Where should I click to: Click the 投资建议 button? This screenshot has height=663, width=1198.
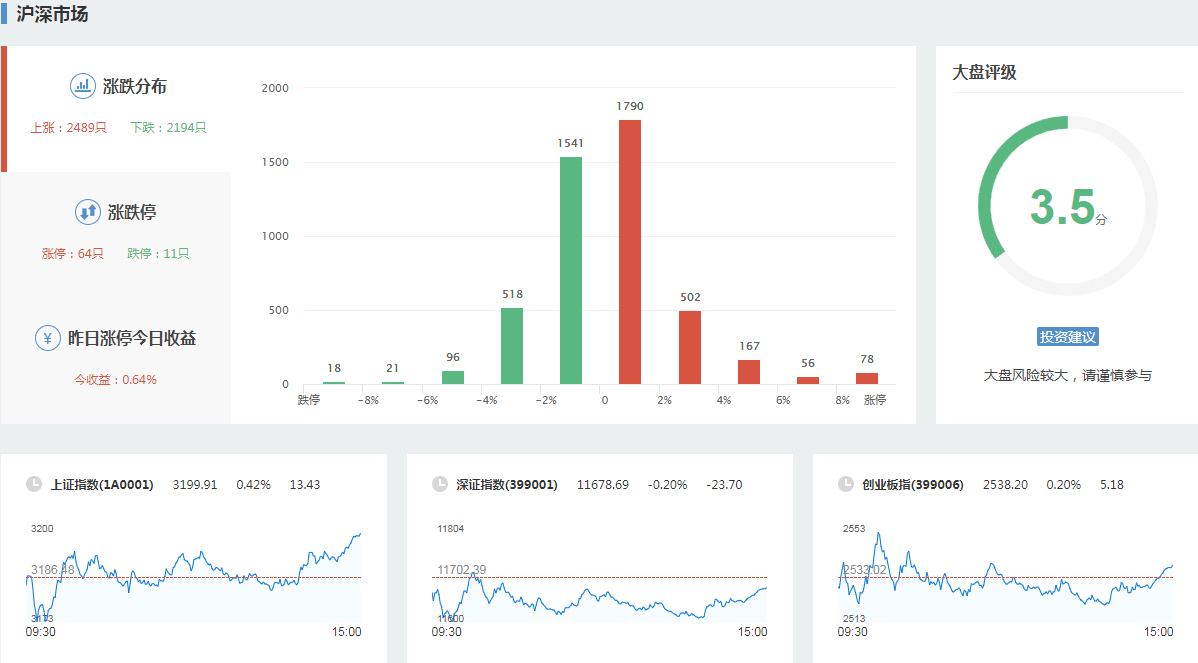pyautogui.click(x=1068, y=337)
